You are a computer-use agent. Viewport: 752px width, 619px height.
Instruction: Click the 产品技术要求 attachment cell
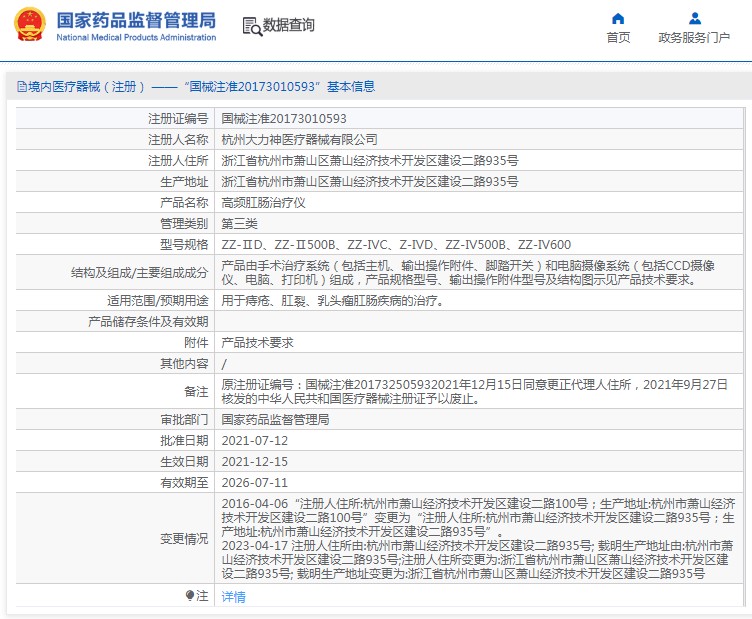coord(257,342)
